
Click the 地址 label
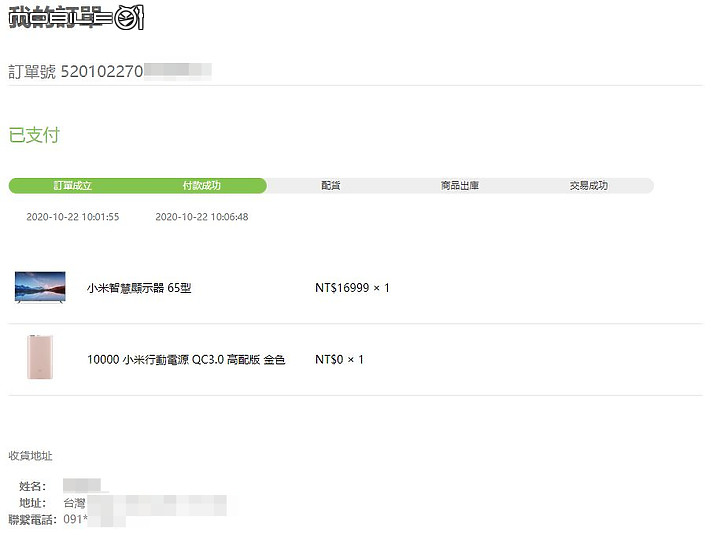pos(32,503)
